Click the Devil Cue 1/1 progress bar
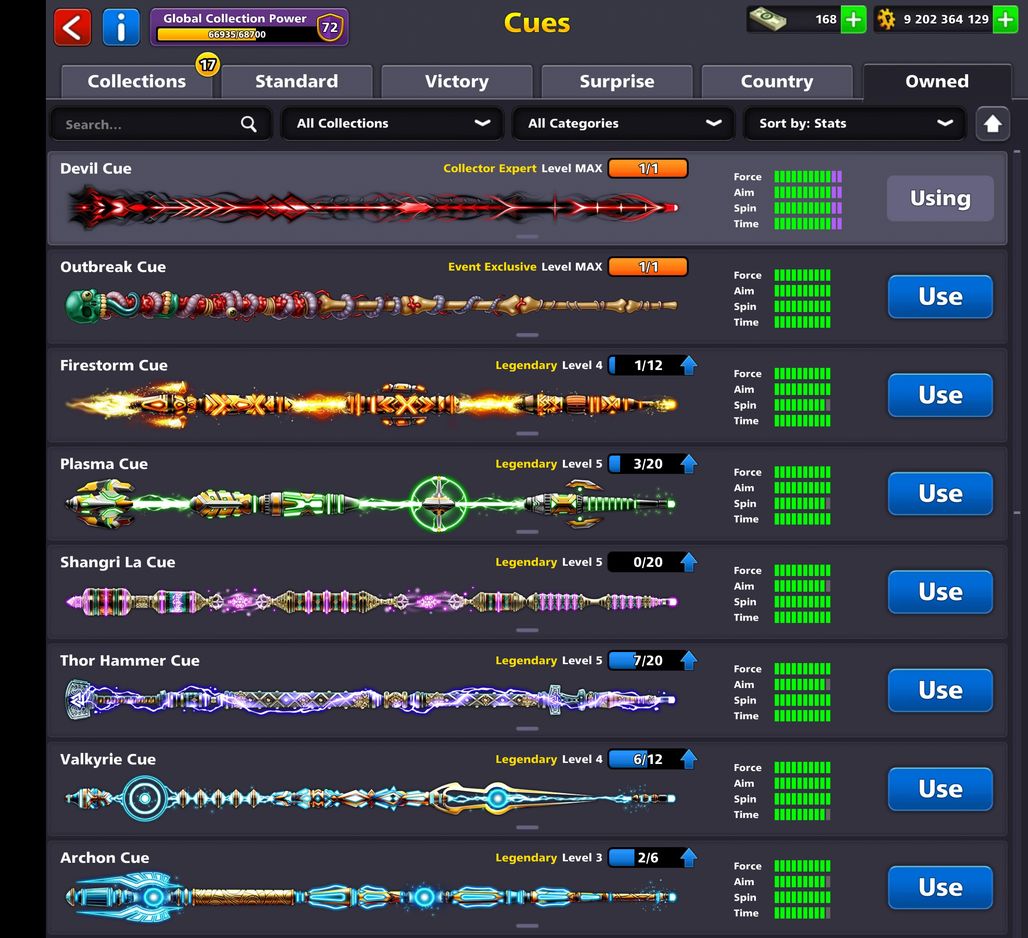Screen dimensions: 1028x938 648,168
